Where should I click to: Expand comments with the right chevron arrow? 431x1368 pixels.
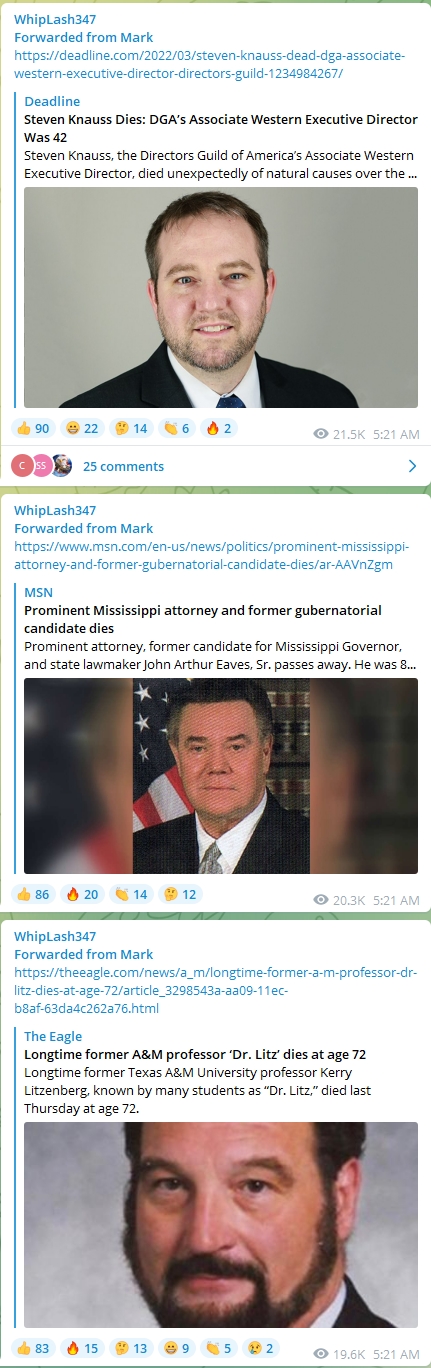coord(412,466)
